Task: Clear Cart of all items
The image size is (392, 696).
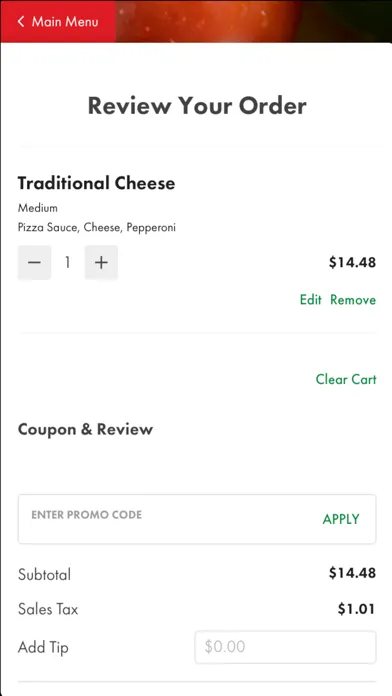Action: tap(346, 379)
